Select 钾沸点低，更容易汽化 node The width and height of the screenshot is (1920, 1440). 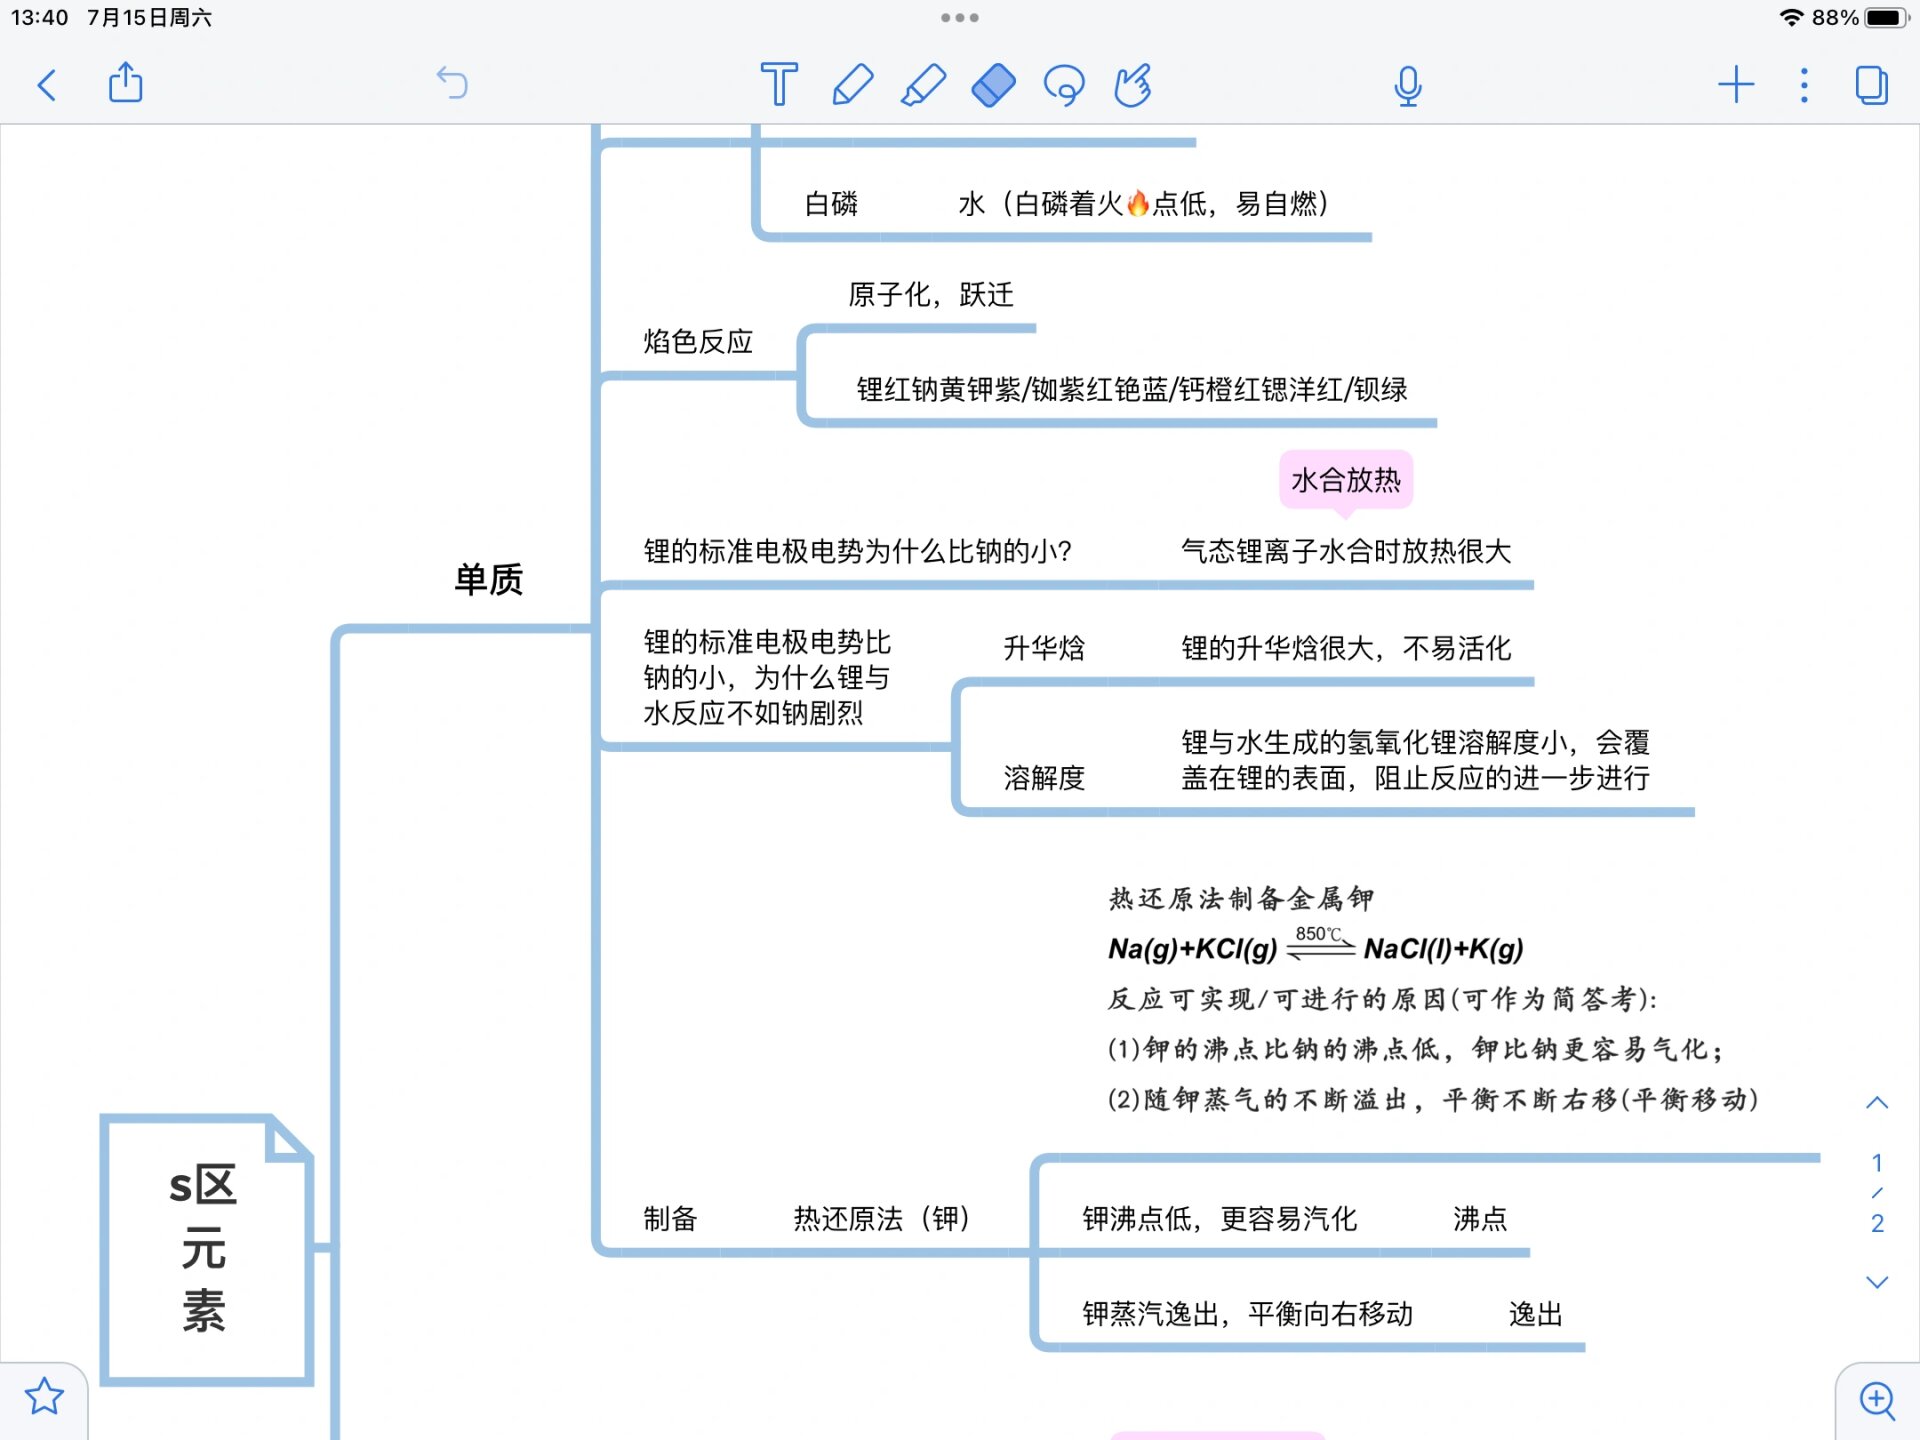tap(1219, 1218)
